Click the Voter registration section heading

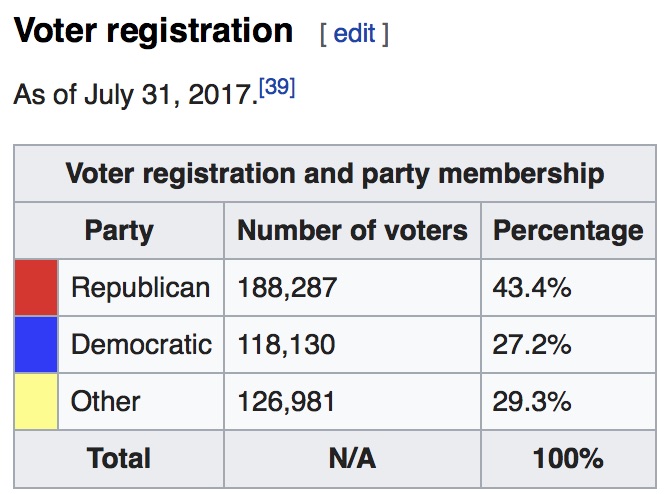153,31
